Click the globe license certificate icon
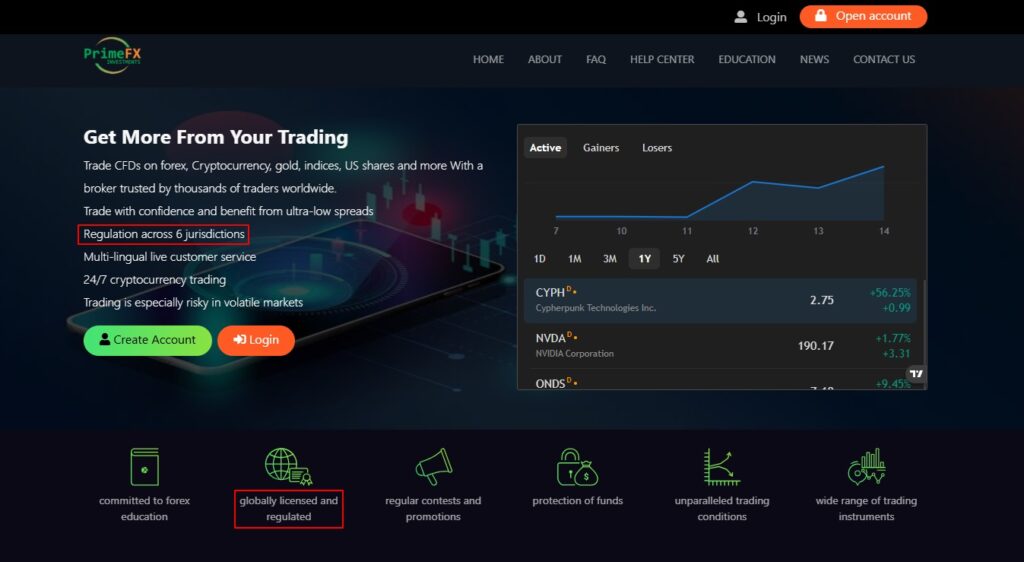Screen dimensions: 1024x562 click(x=288, y=466)
